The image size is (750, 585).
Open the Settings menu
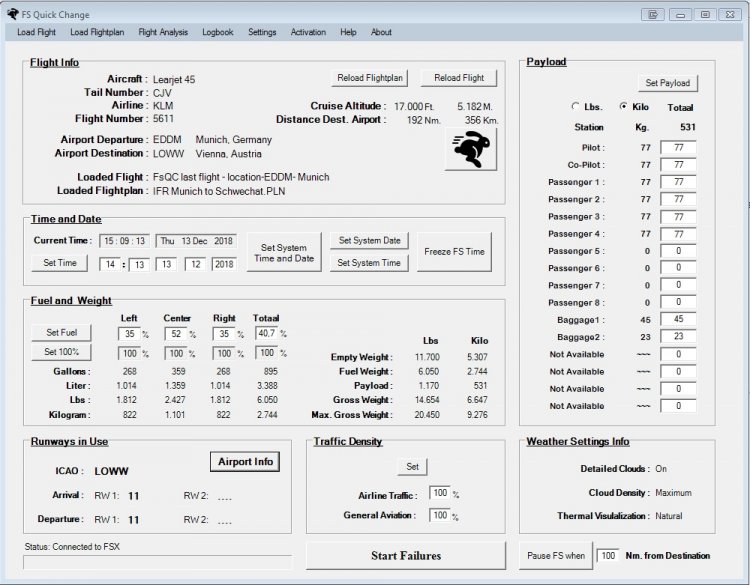click(x=262, y=32)
